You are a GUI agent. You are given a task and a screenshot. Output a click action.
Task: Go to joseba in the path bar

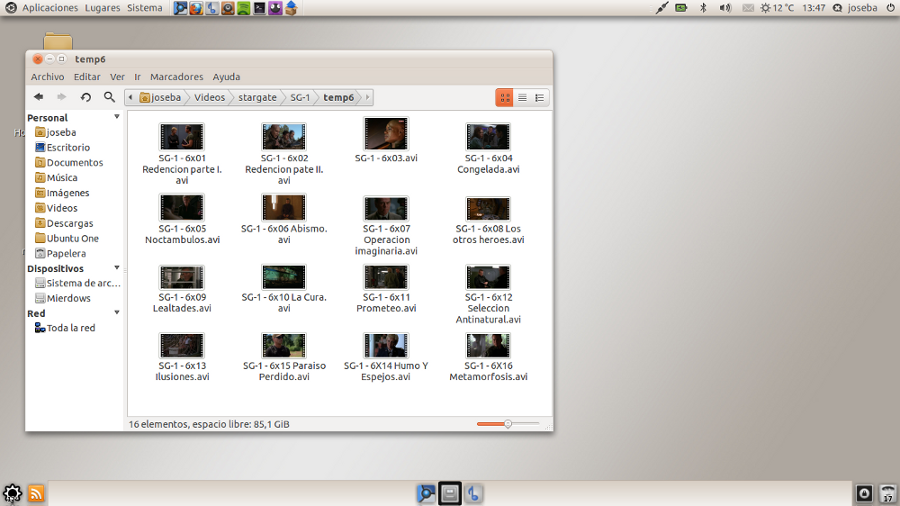pos(161,98)
